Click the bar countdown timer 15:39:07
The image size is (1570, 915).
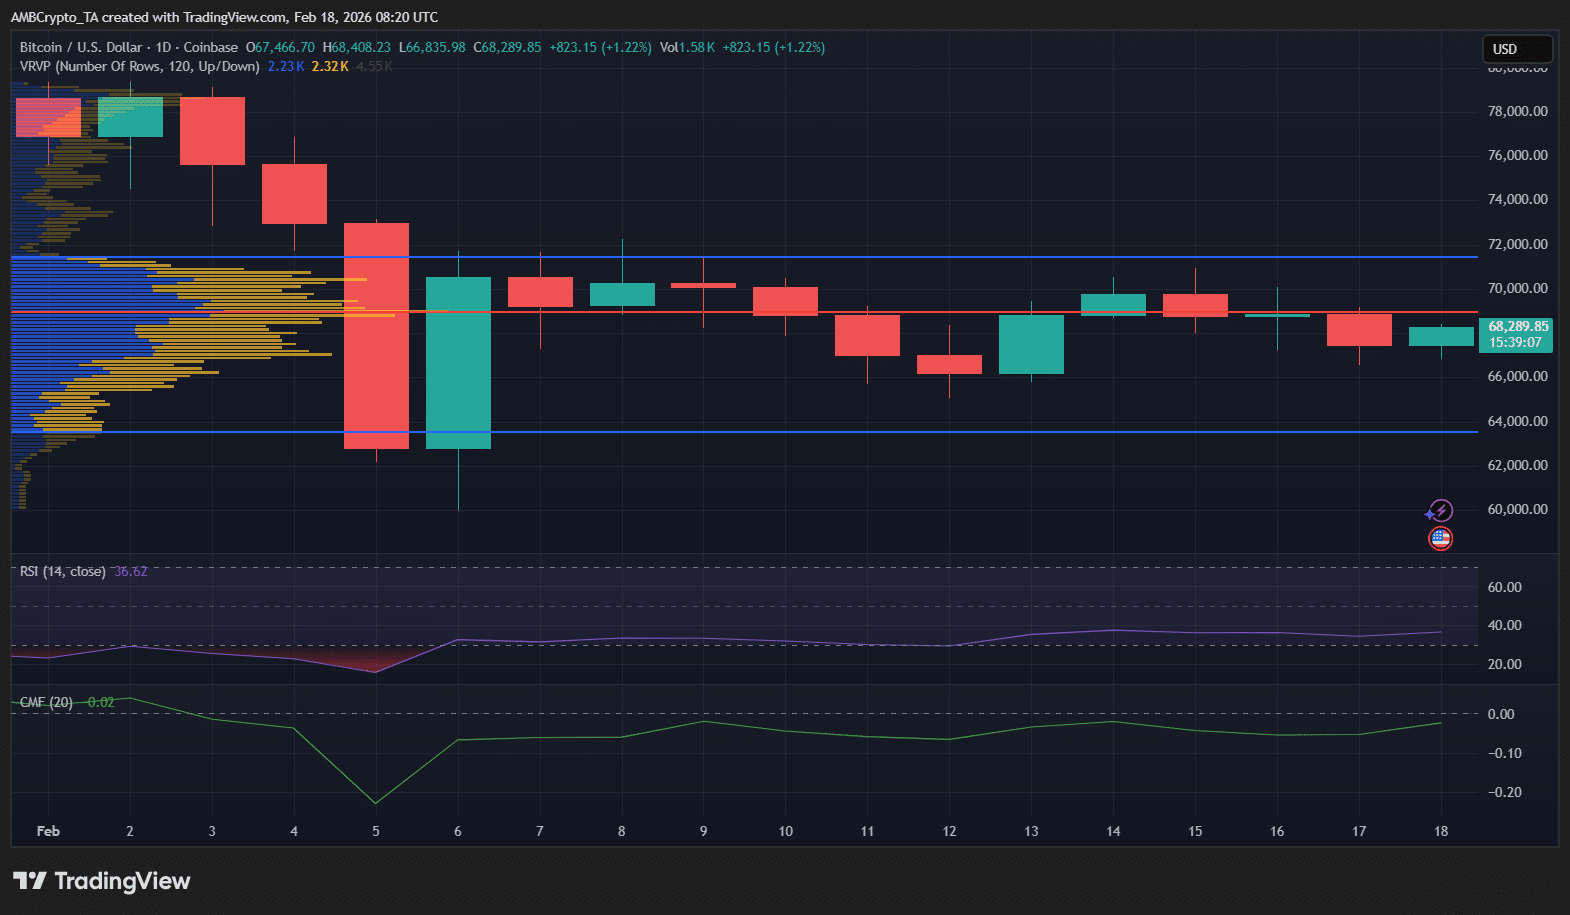click(1516, 342)
